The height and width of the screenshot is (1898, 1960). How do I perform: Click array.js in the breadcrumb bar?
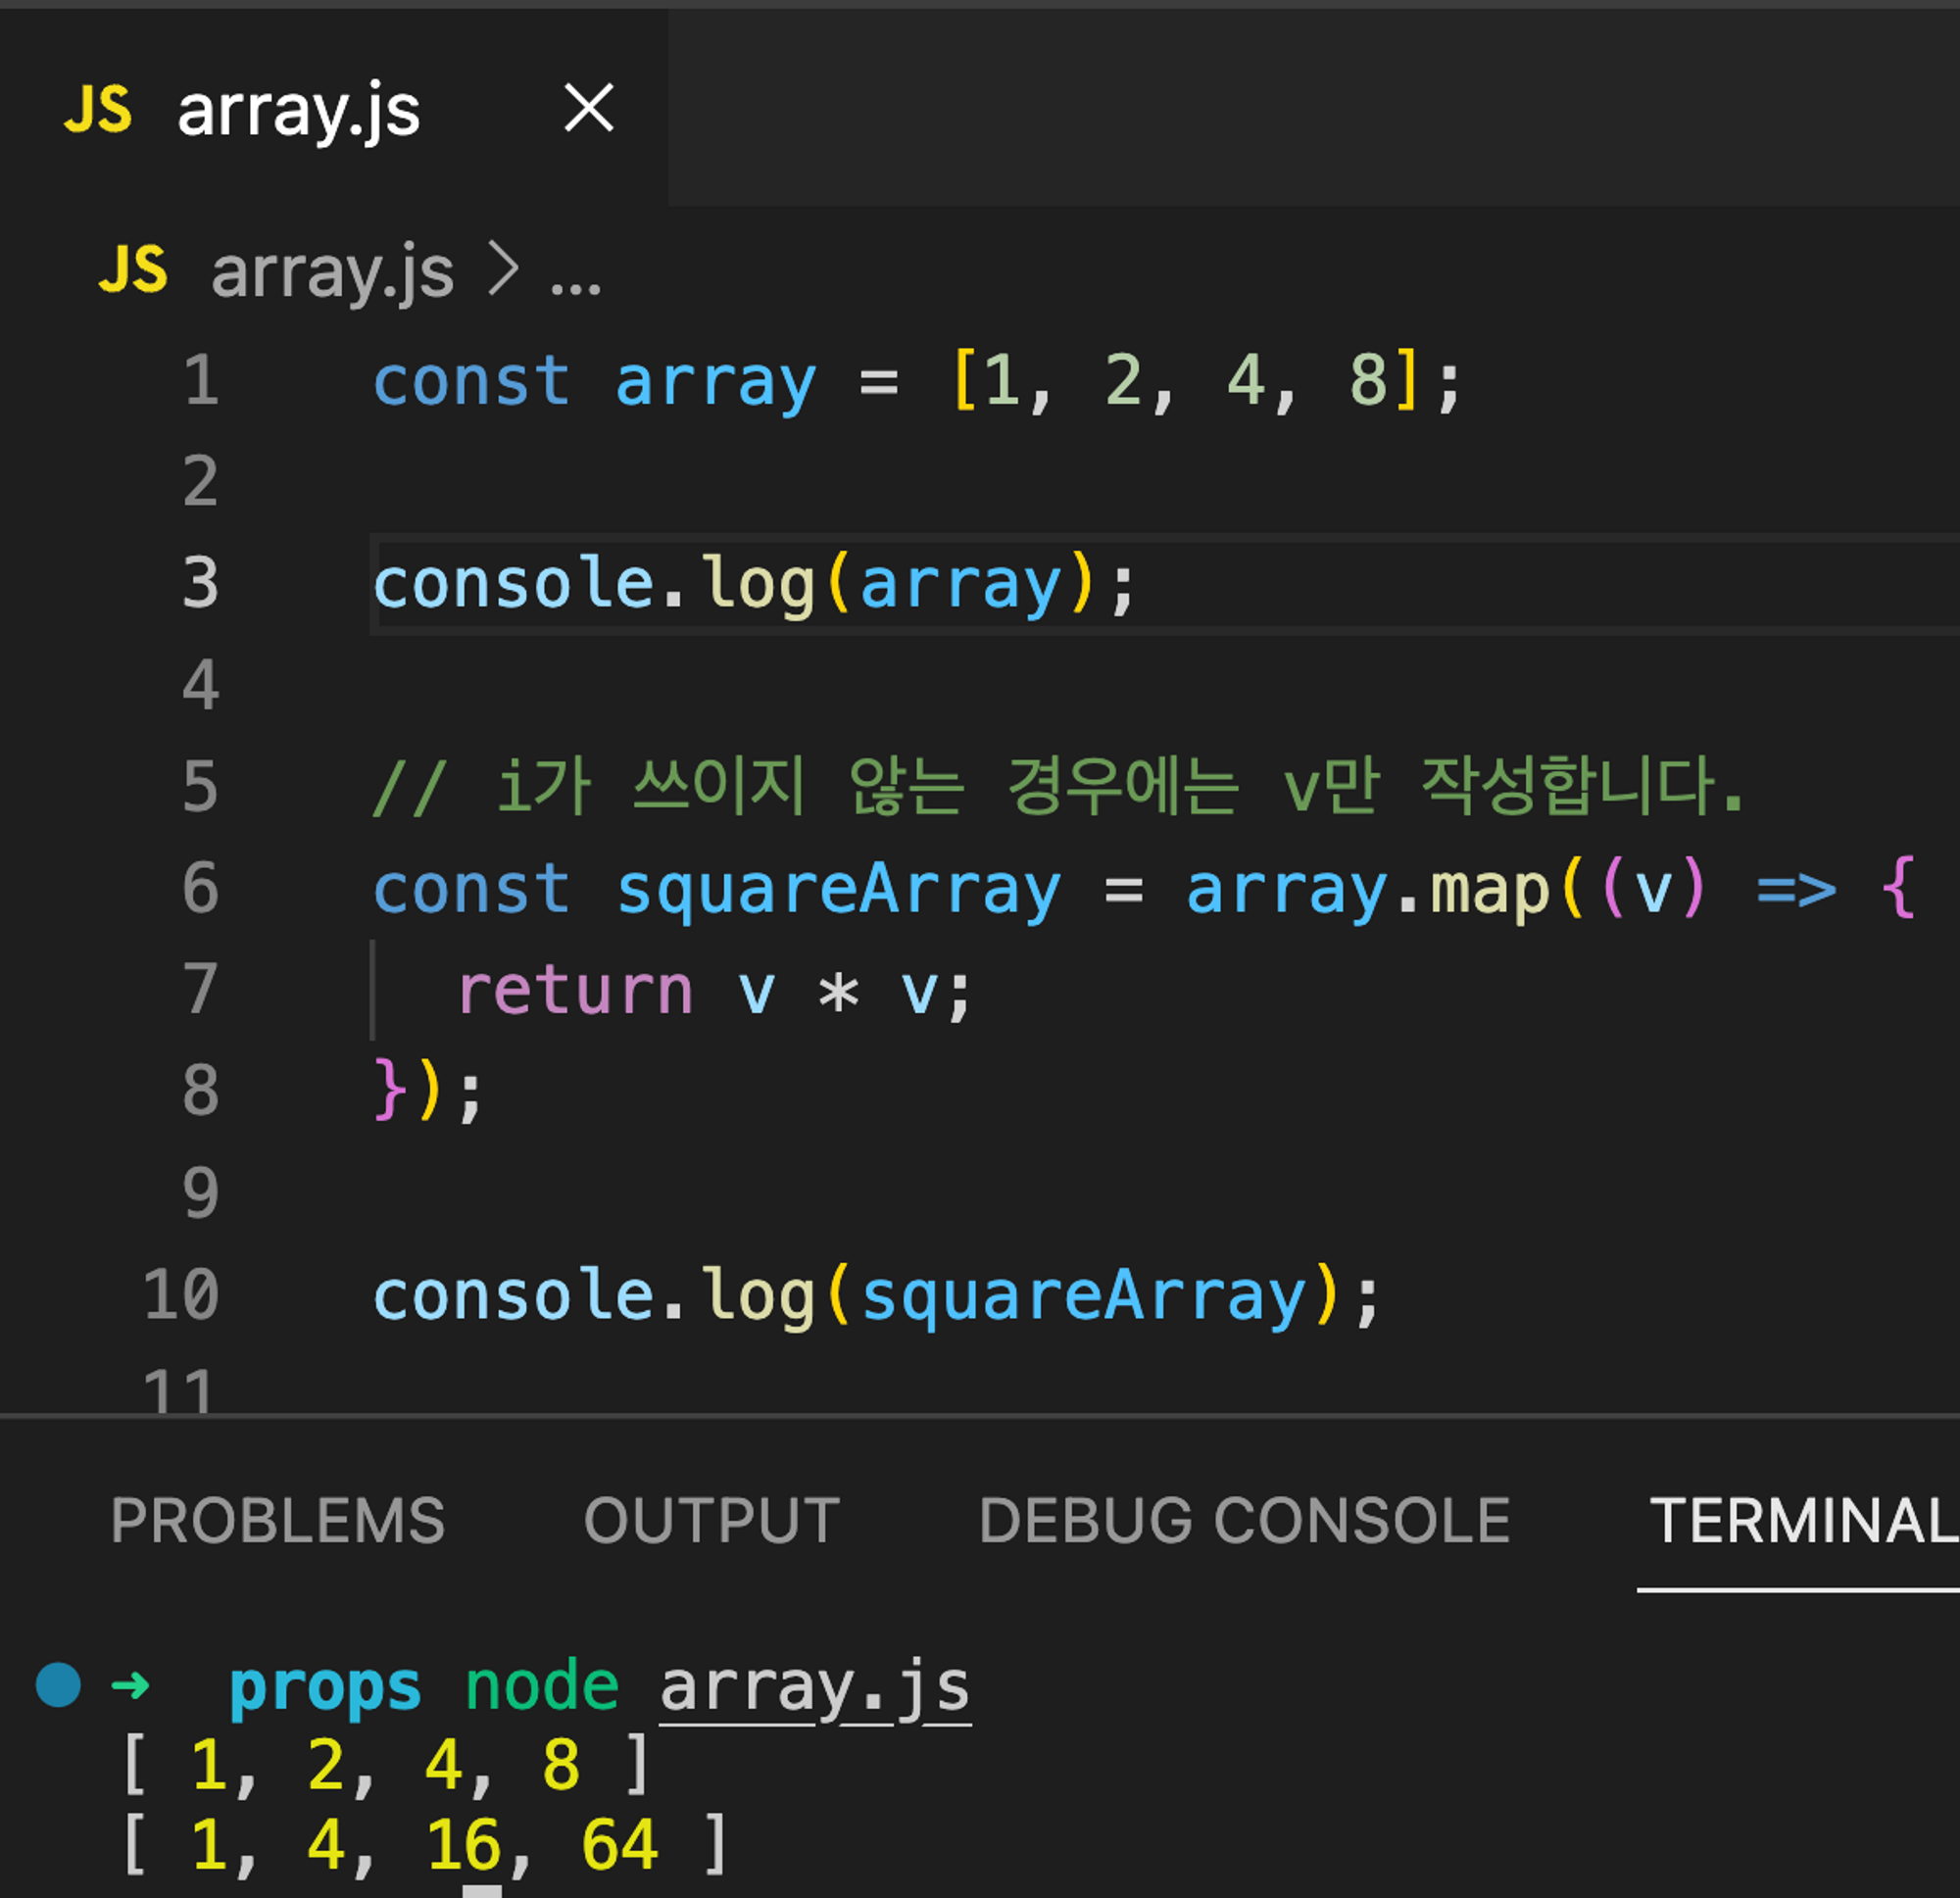332,272
